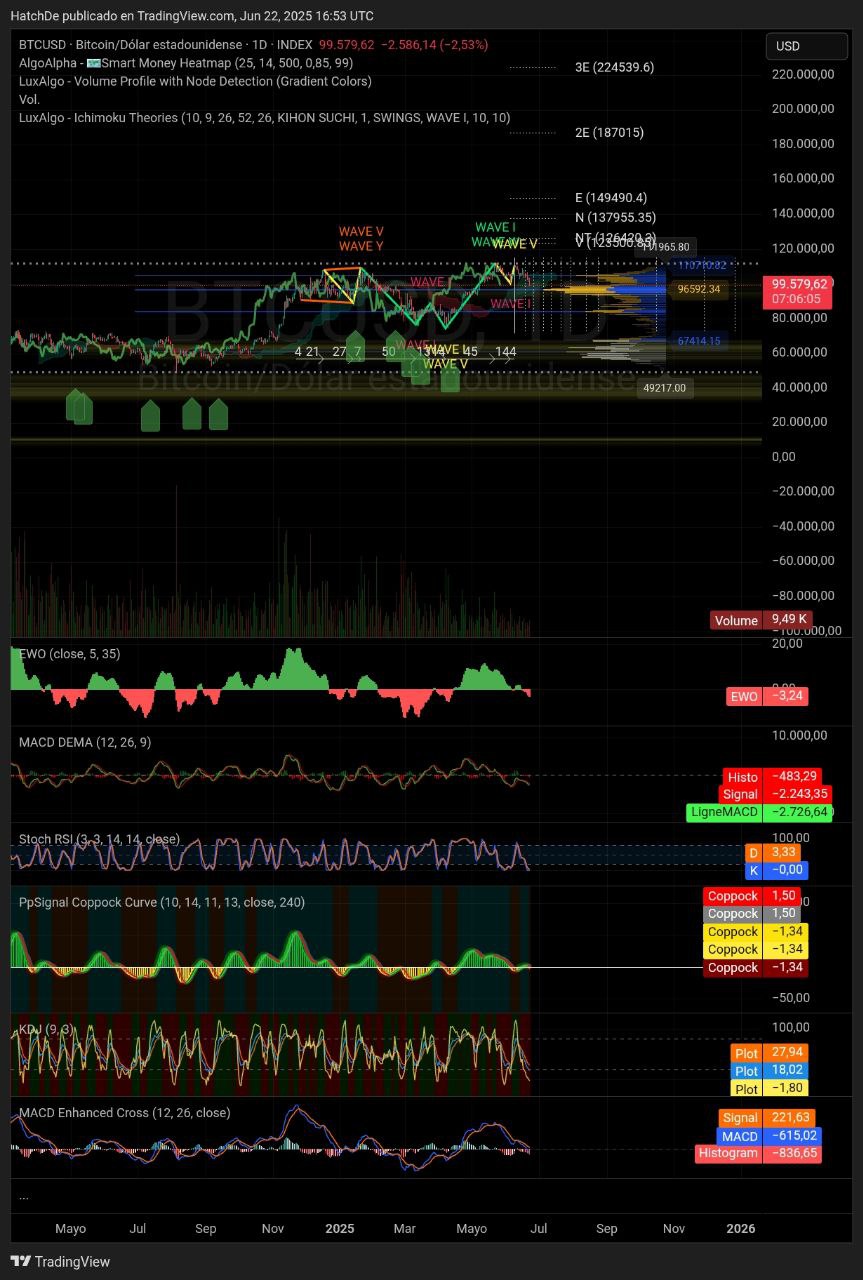The width and height of the screenshot is (863, 1280).
Task: Click the red EWO value tag
Action: [x=767, y=696]
